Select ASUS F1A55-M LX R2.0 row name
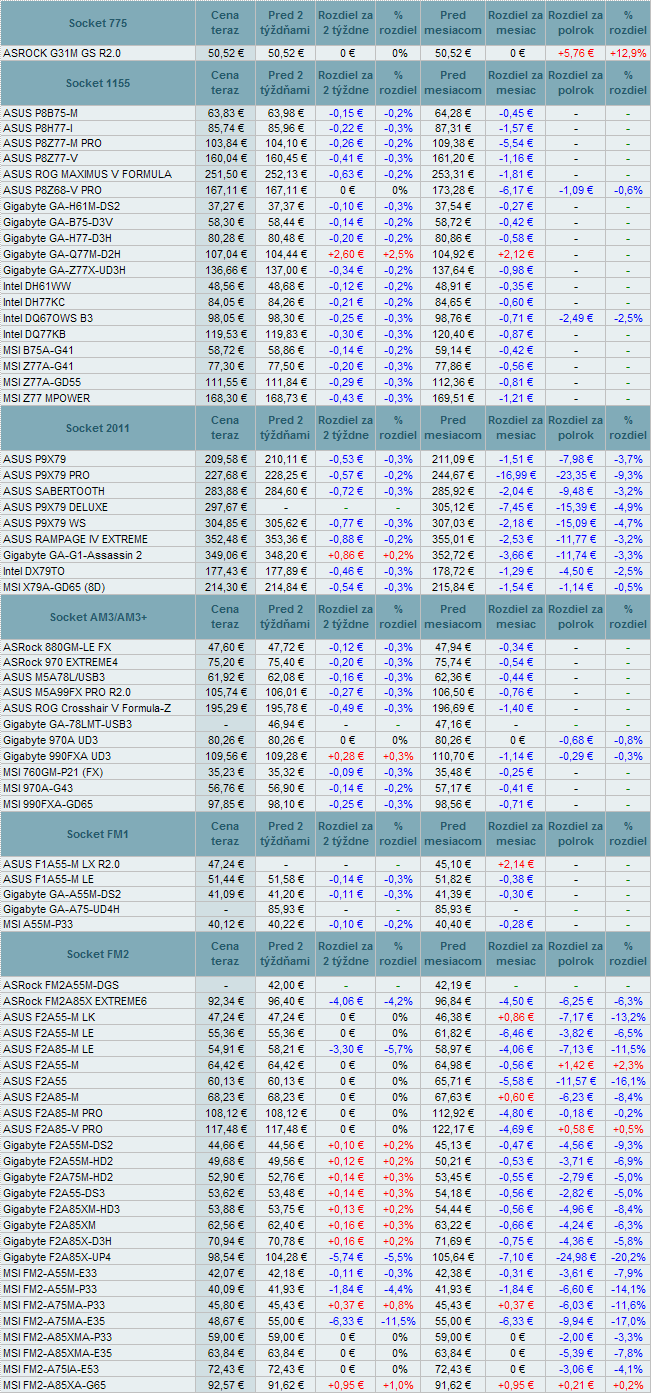Screen dimensions: 651x1393 (x=61, y=864)
